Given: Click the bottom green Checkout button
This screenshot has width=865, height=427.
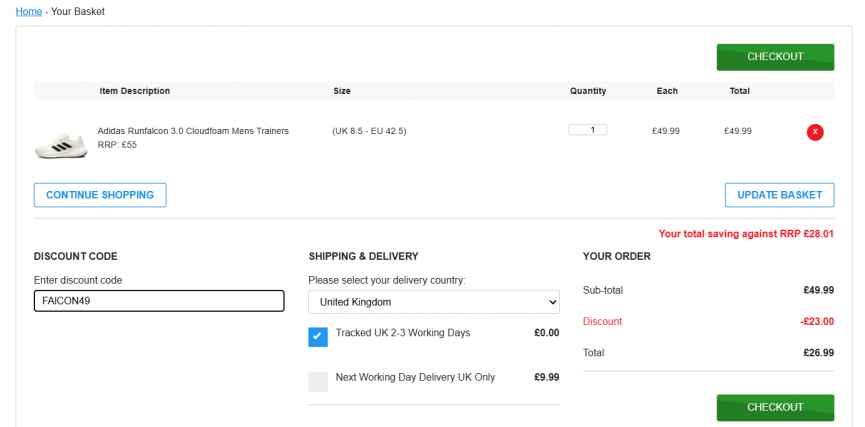Looking at the screenshot, I should pyautogui.click(x=775, y=407).
